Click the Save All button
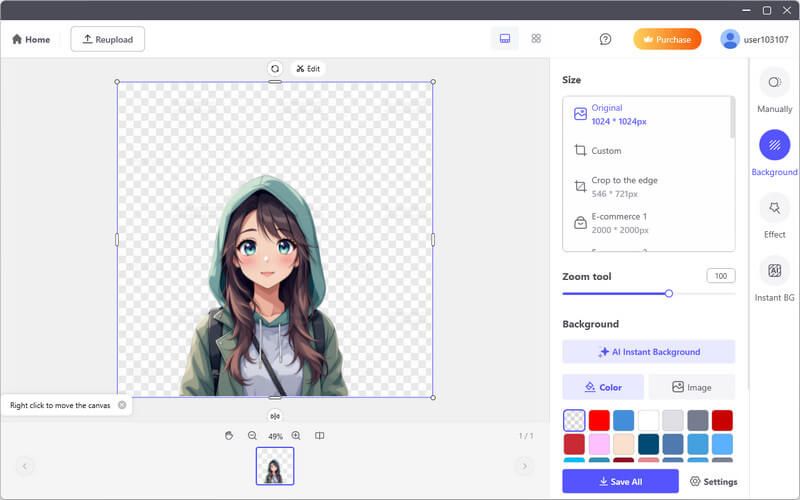This screenshot has height=500, width=800. (x=620, y=481)
